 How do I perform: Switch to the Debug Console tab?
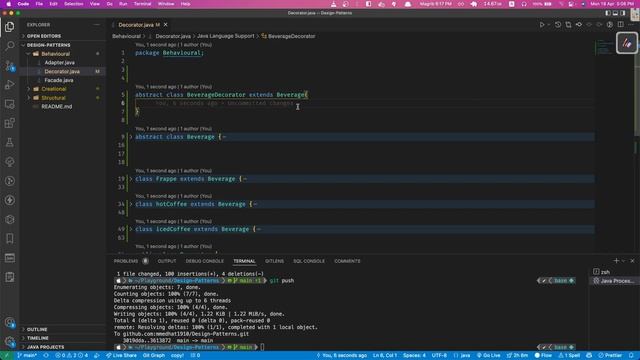tap(204, 261)
